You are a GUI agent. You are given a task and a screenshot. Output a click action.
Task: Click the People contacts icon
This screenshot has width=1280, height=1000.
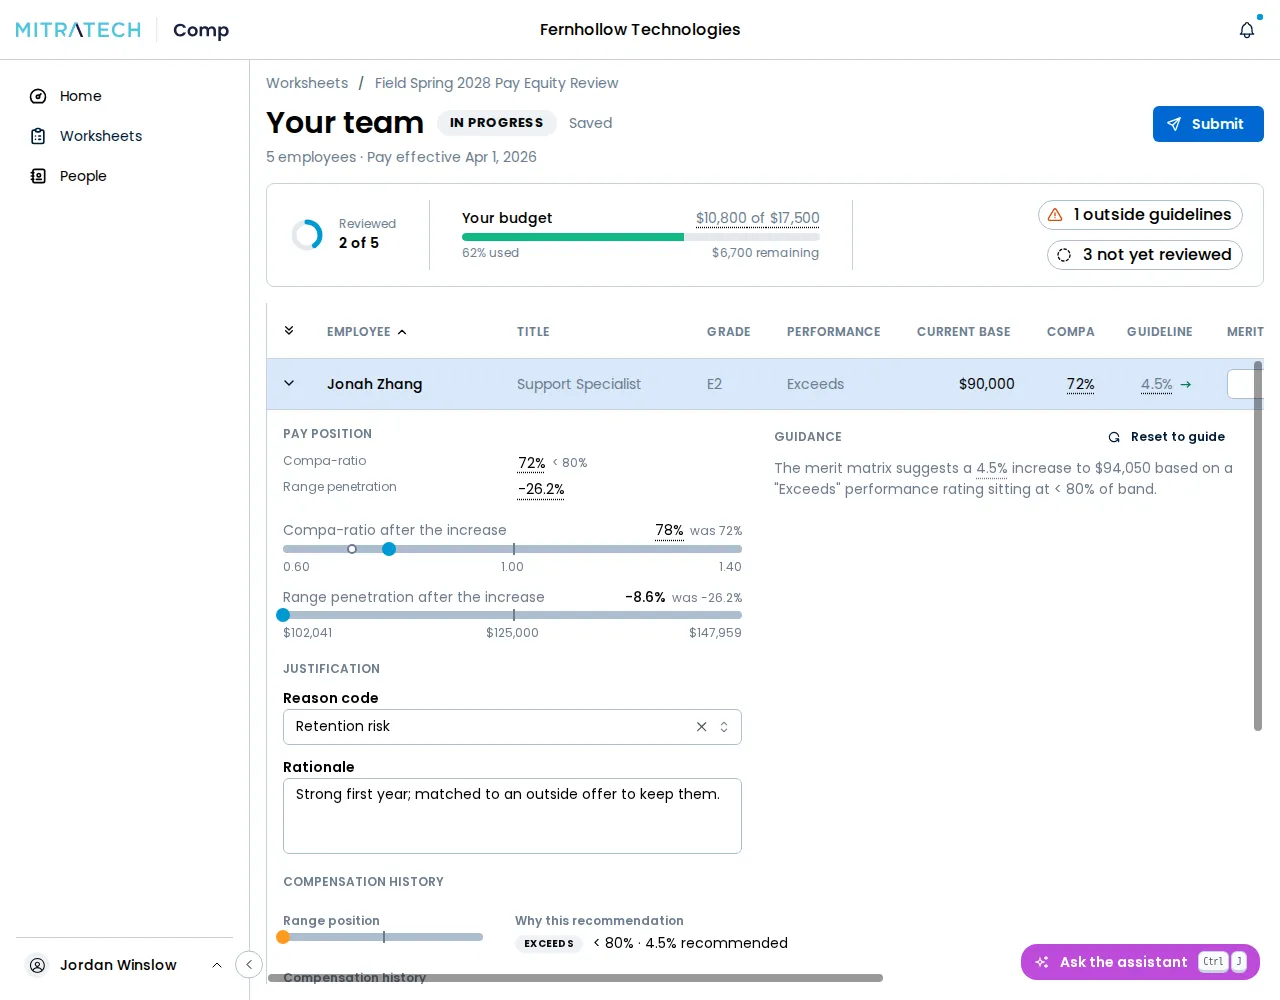point(38,176)
